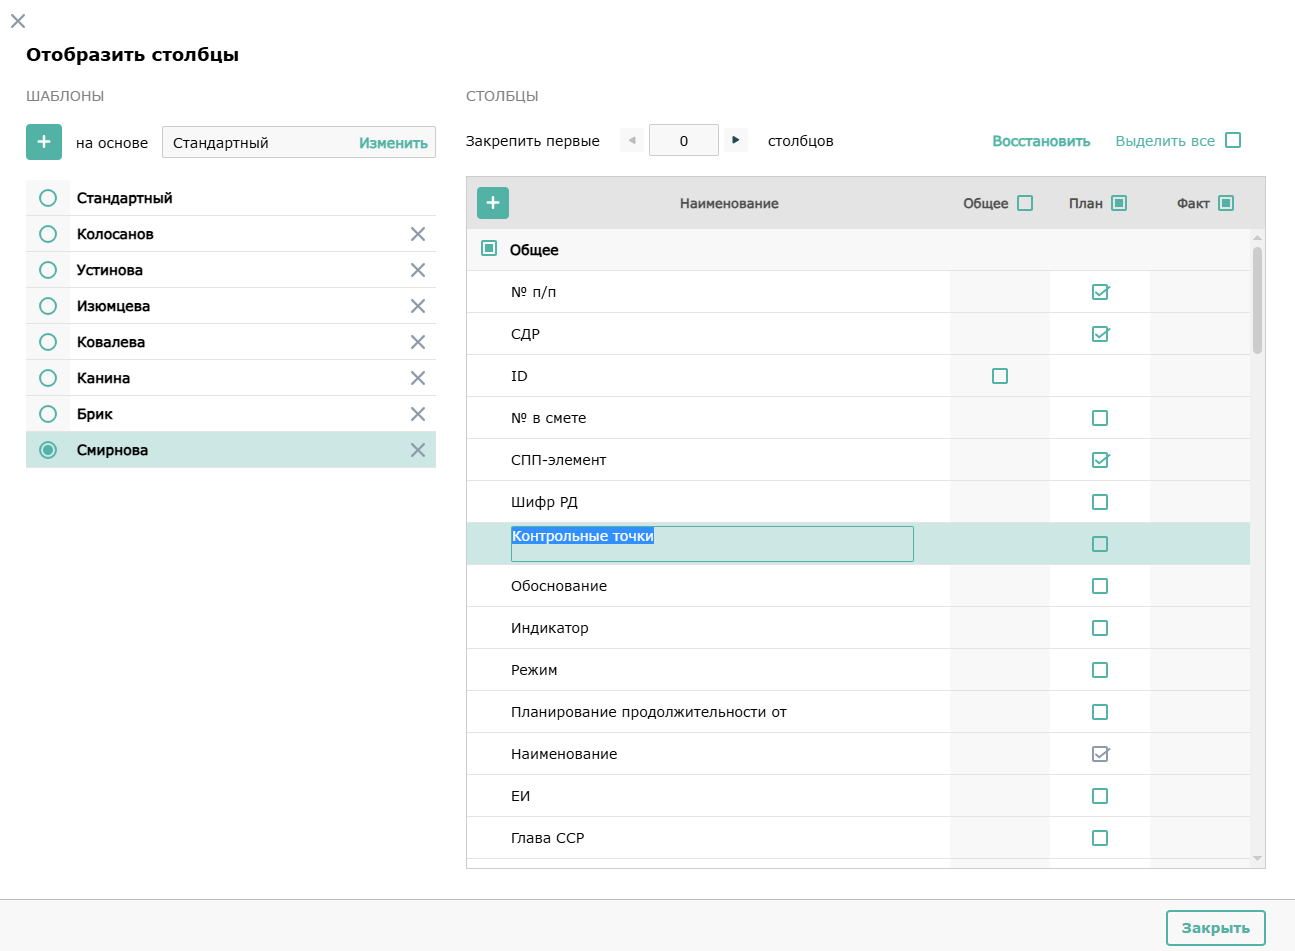
Task: Enable the План checkbox for Шифр РД
Action: [x=1100, y=502]
